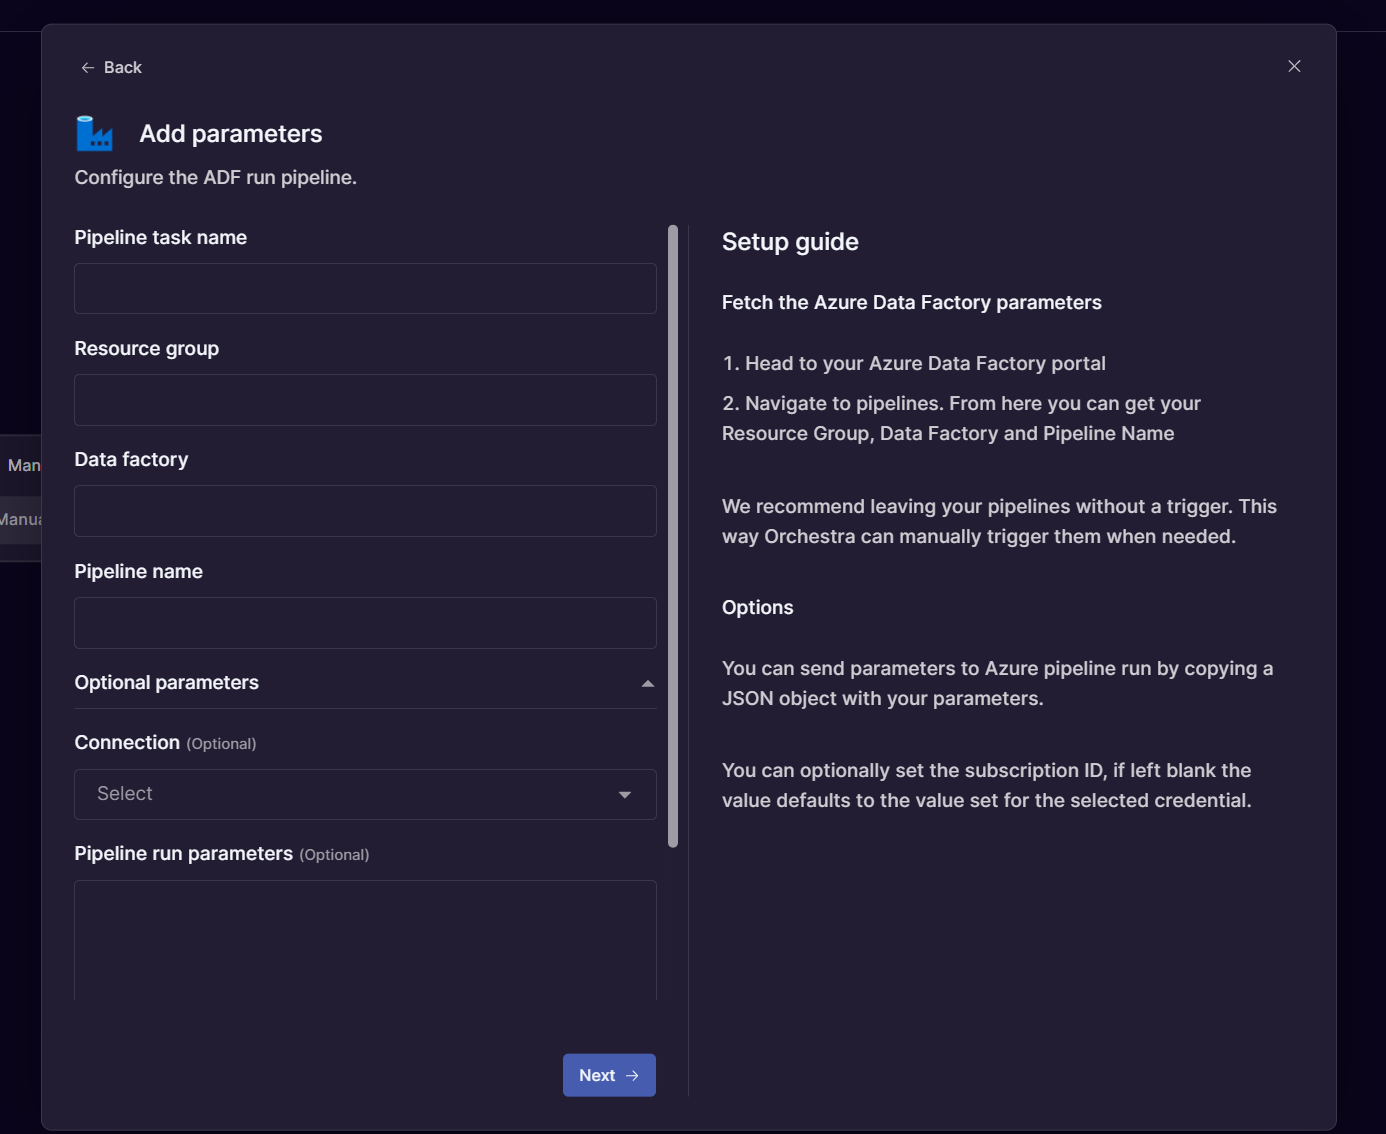1386x1134 pixels.
Task: Click the upper Man entry in the left sidebar
Action: point(24,464)
